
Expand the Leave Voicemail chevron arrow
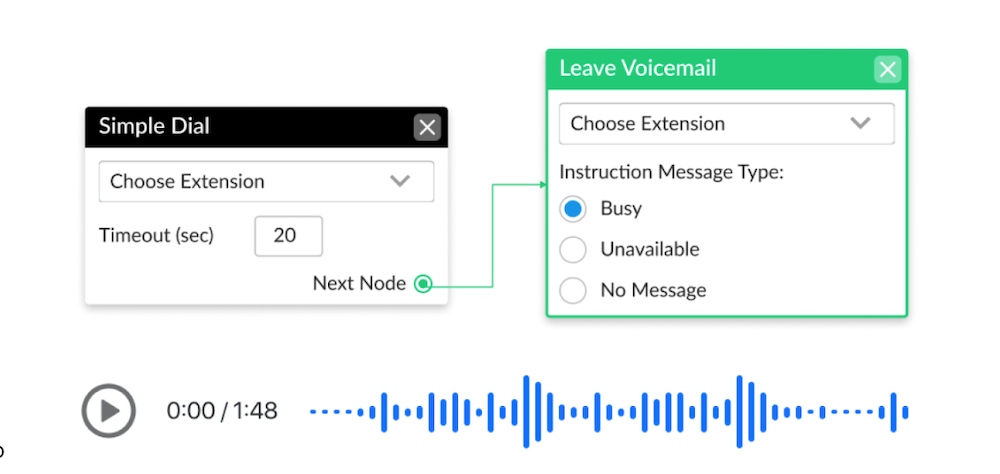[x=860, y=123]
